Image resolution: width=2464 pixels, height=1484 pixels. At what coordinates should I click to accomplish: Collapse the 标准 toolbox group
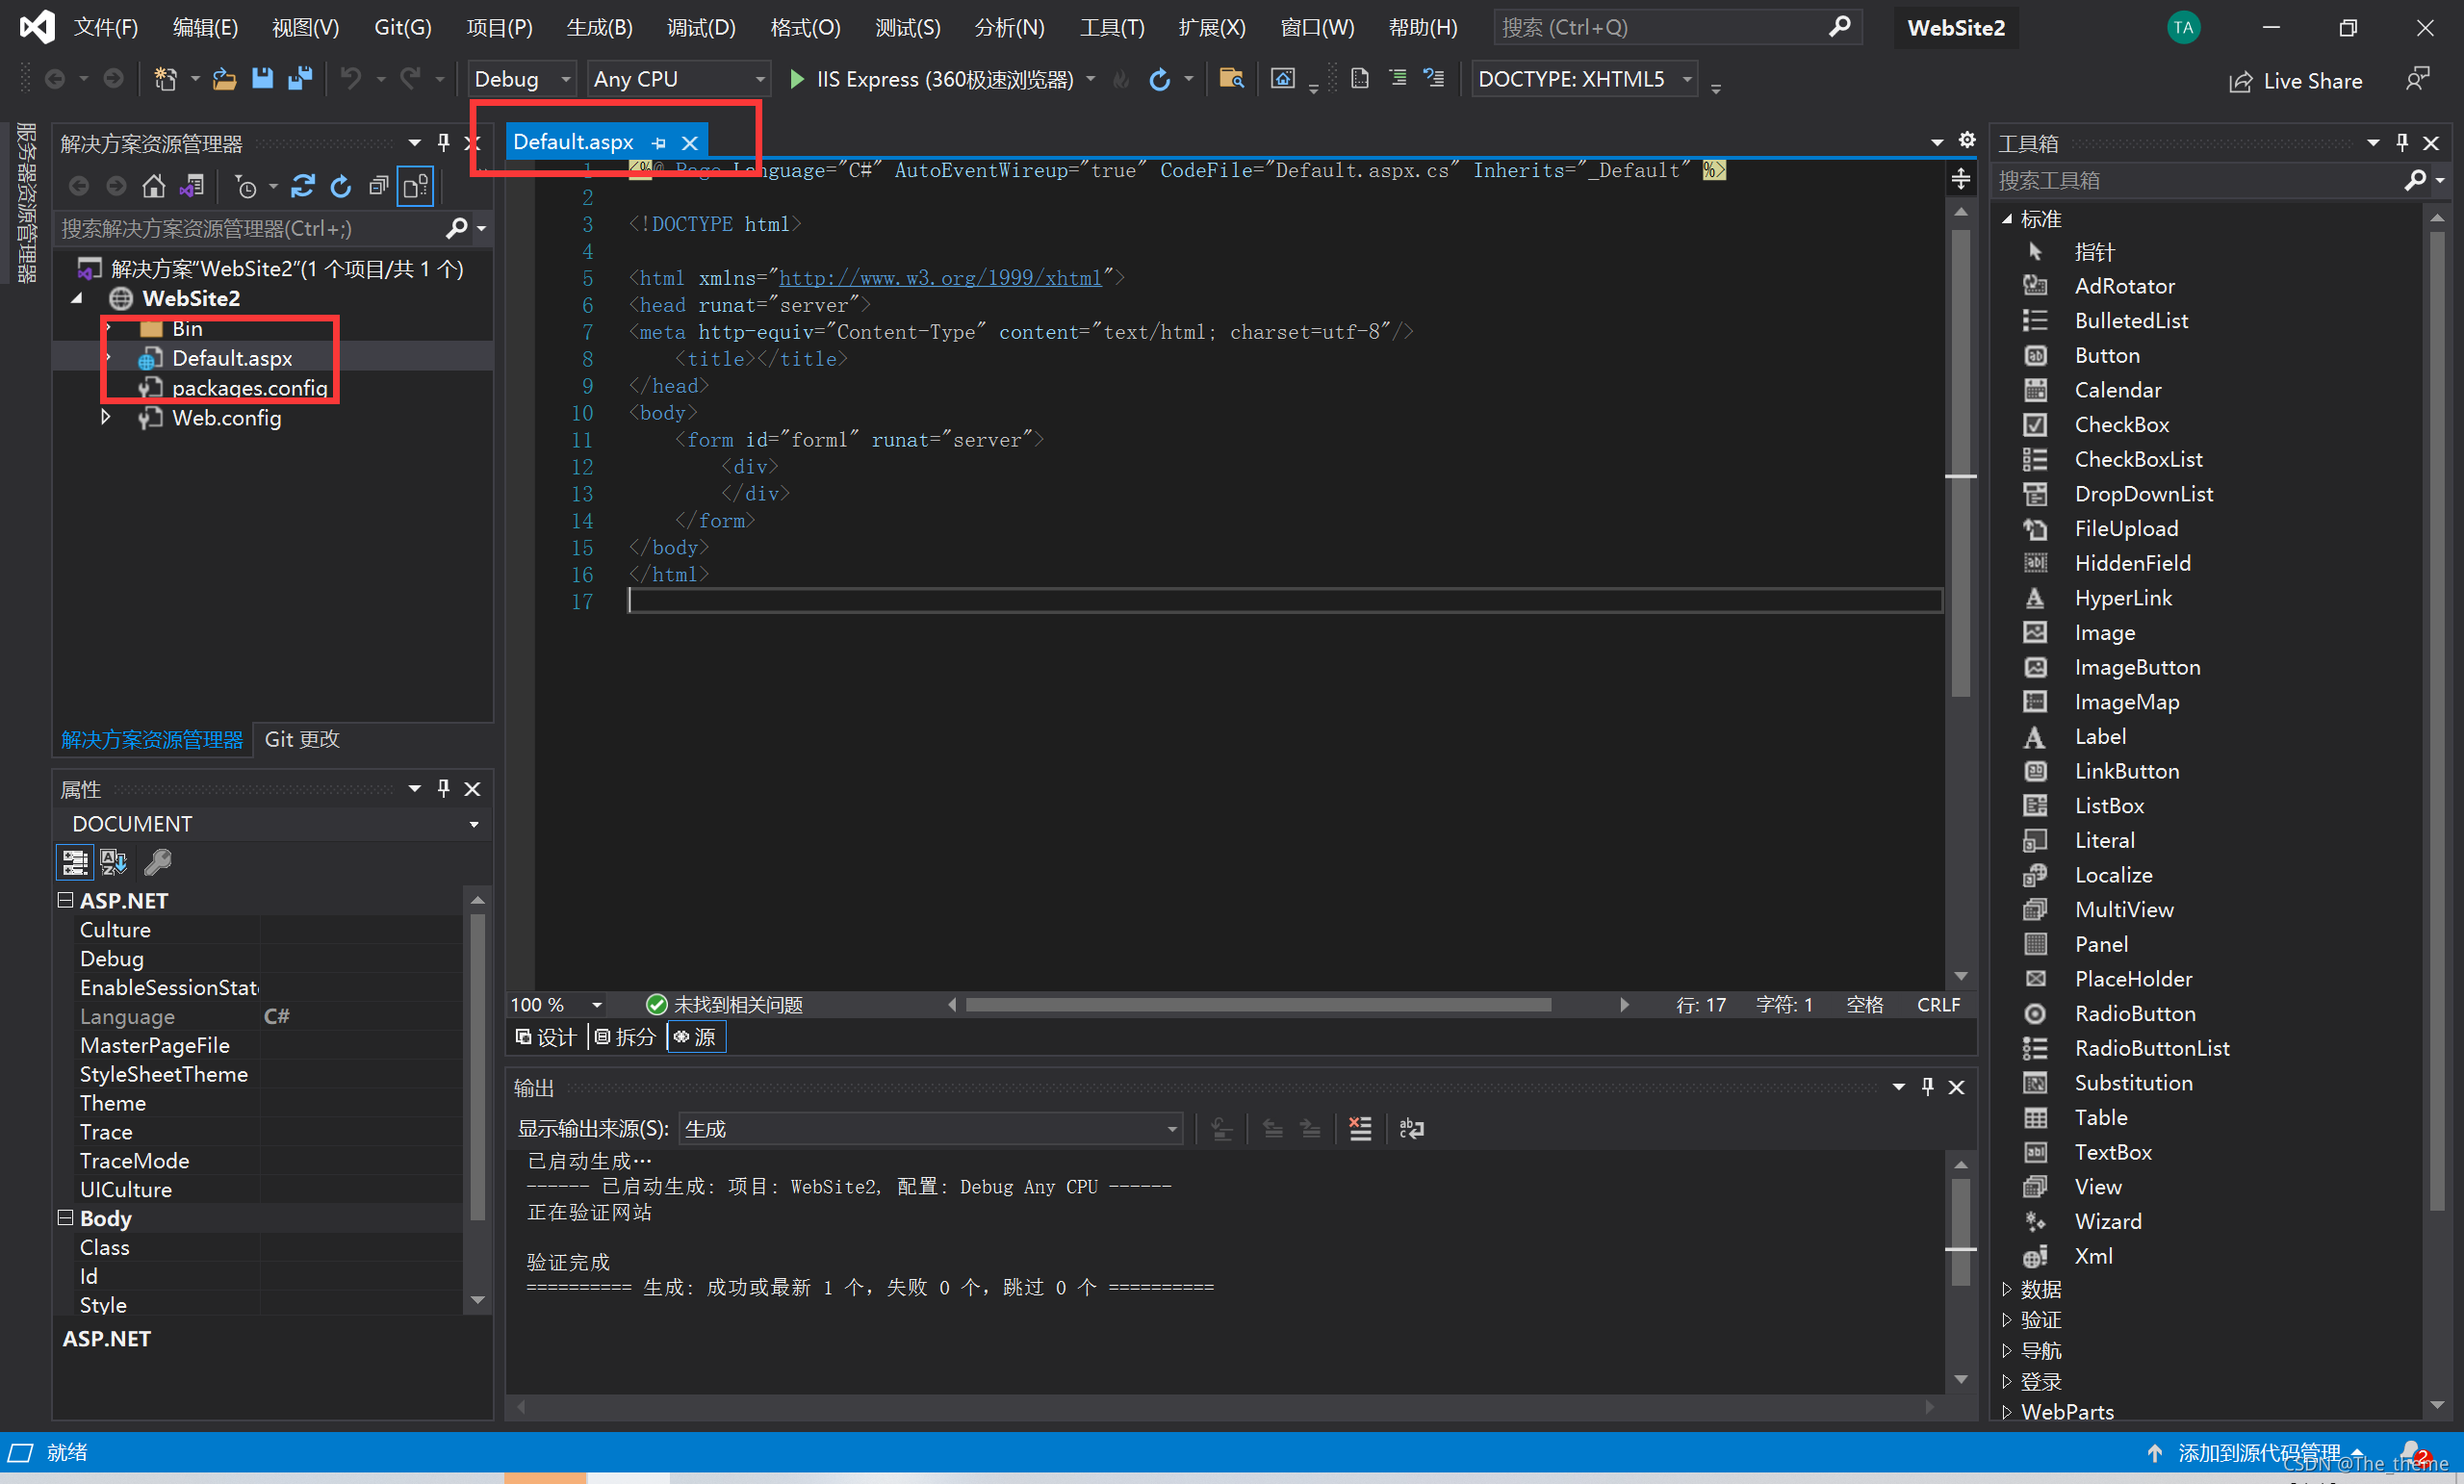tap(2007, 219)
